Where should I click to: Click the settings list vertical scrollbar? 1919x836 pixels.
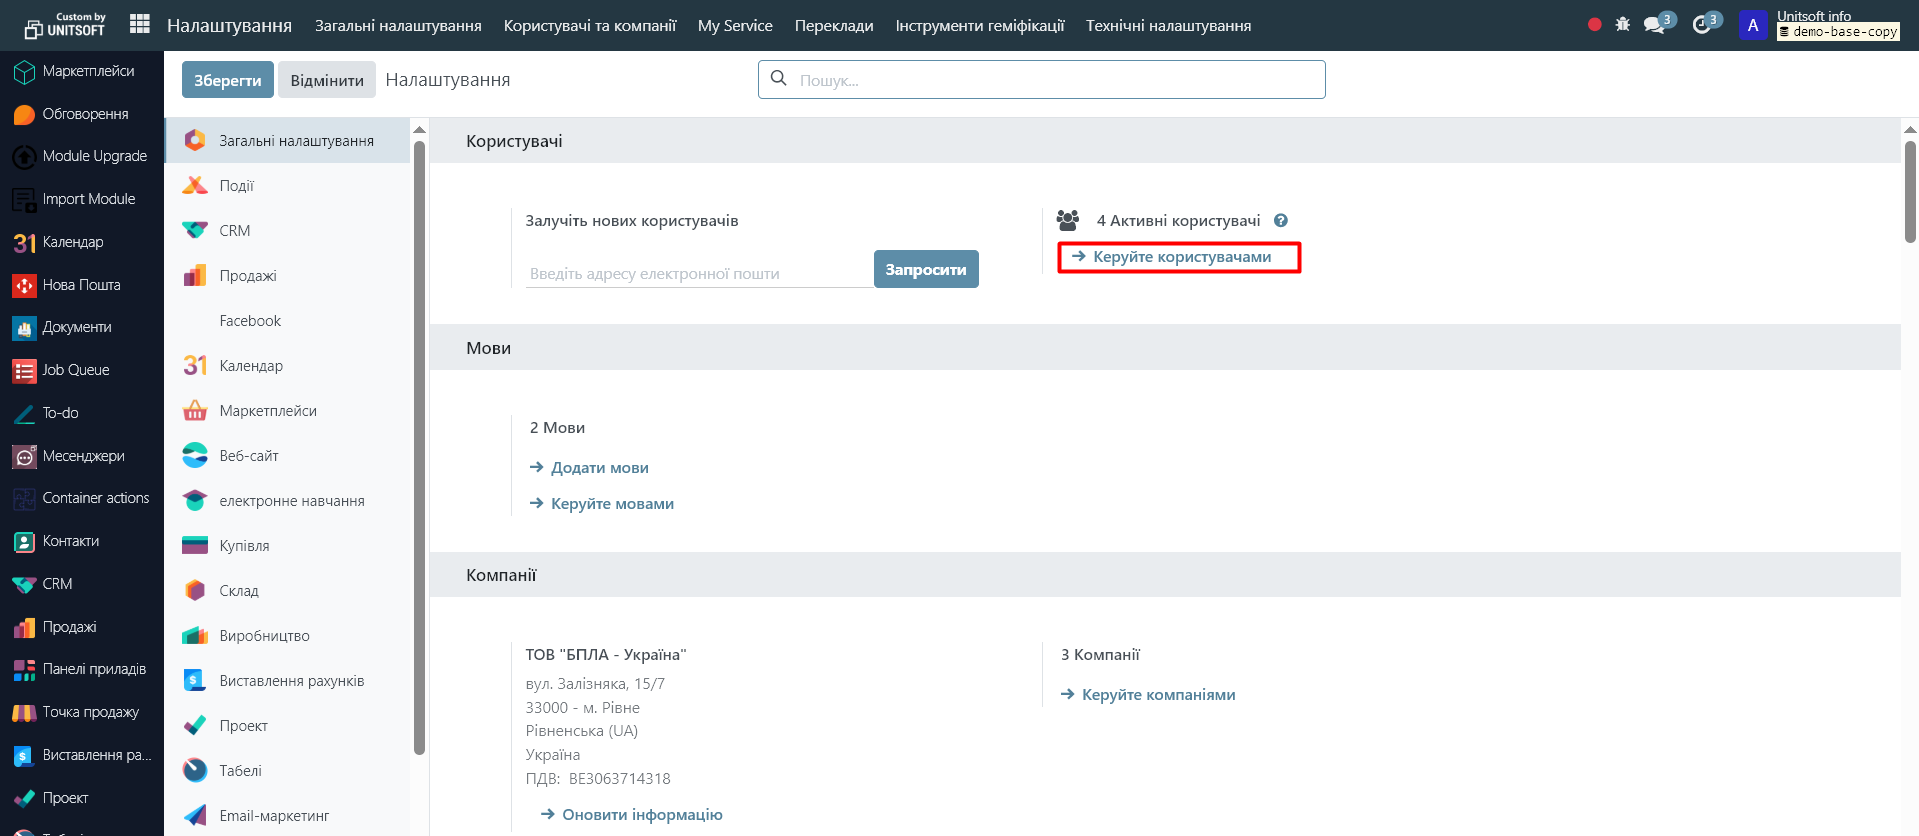pyautogui.click(x=419, y=450)
